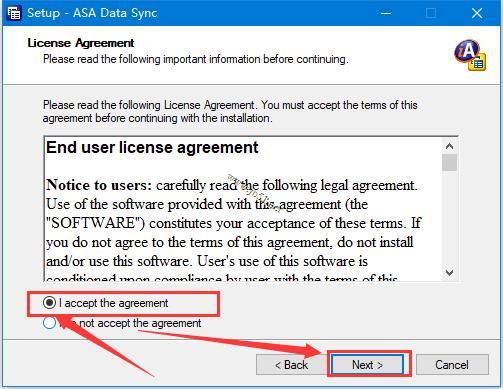Click the setup icon in the title bar
503x389 pixels.
(14, 13)
